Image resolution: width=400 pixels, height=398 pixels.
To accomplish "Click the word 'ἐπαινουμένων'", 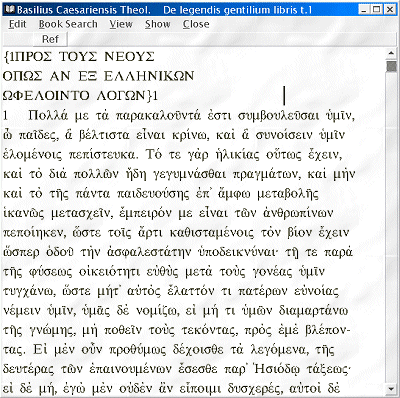I will coord(130,370).
